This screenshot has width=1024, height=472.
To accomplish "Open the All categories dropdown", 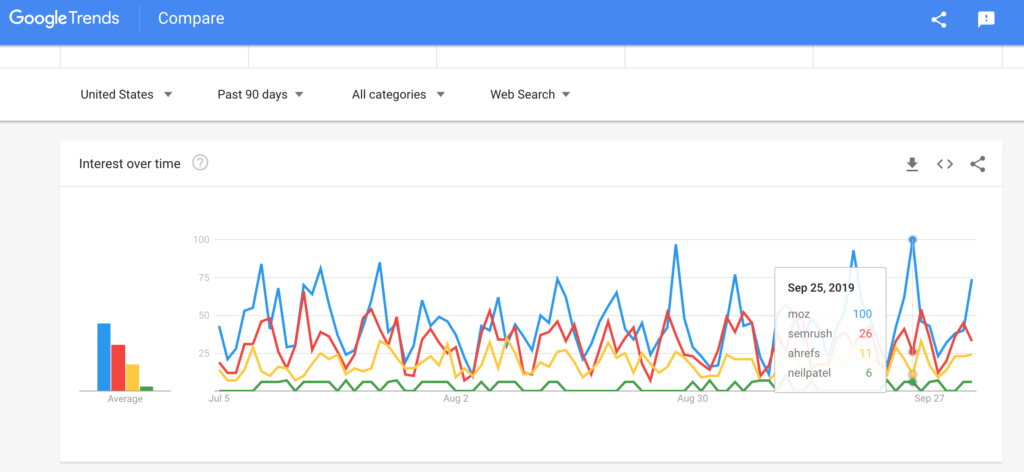I will pyautogui.click(x=398, y=95).
